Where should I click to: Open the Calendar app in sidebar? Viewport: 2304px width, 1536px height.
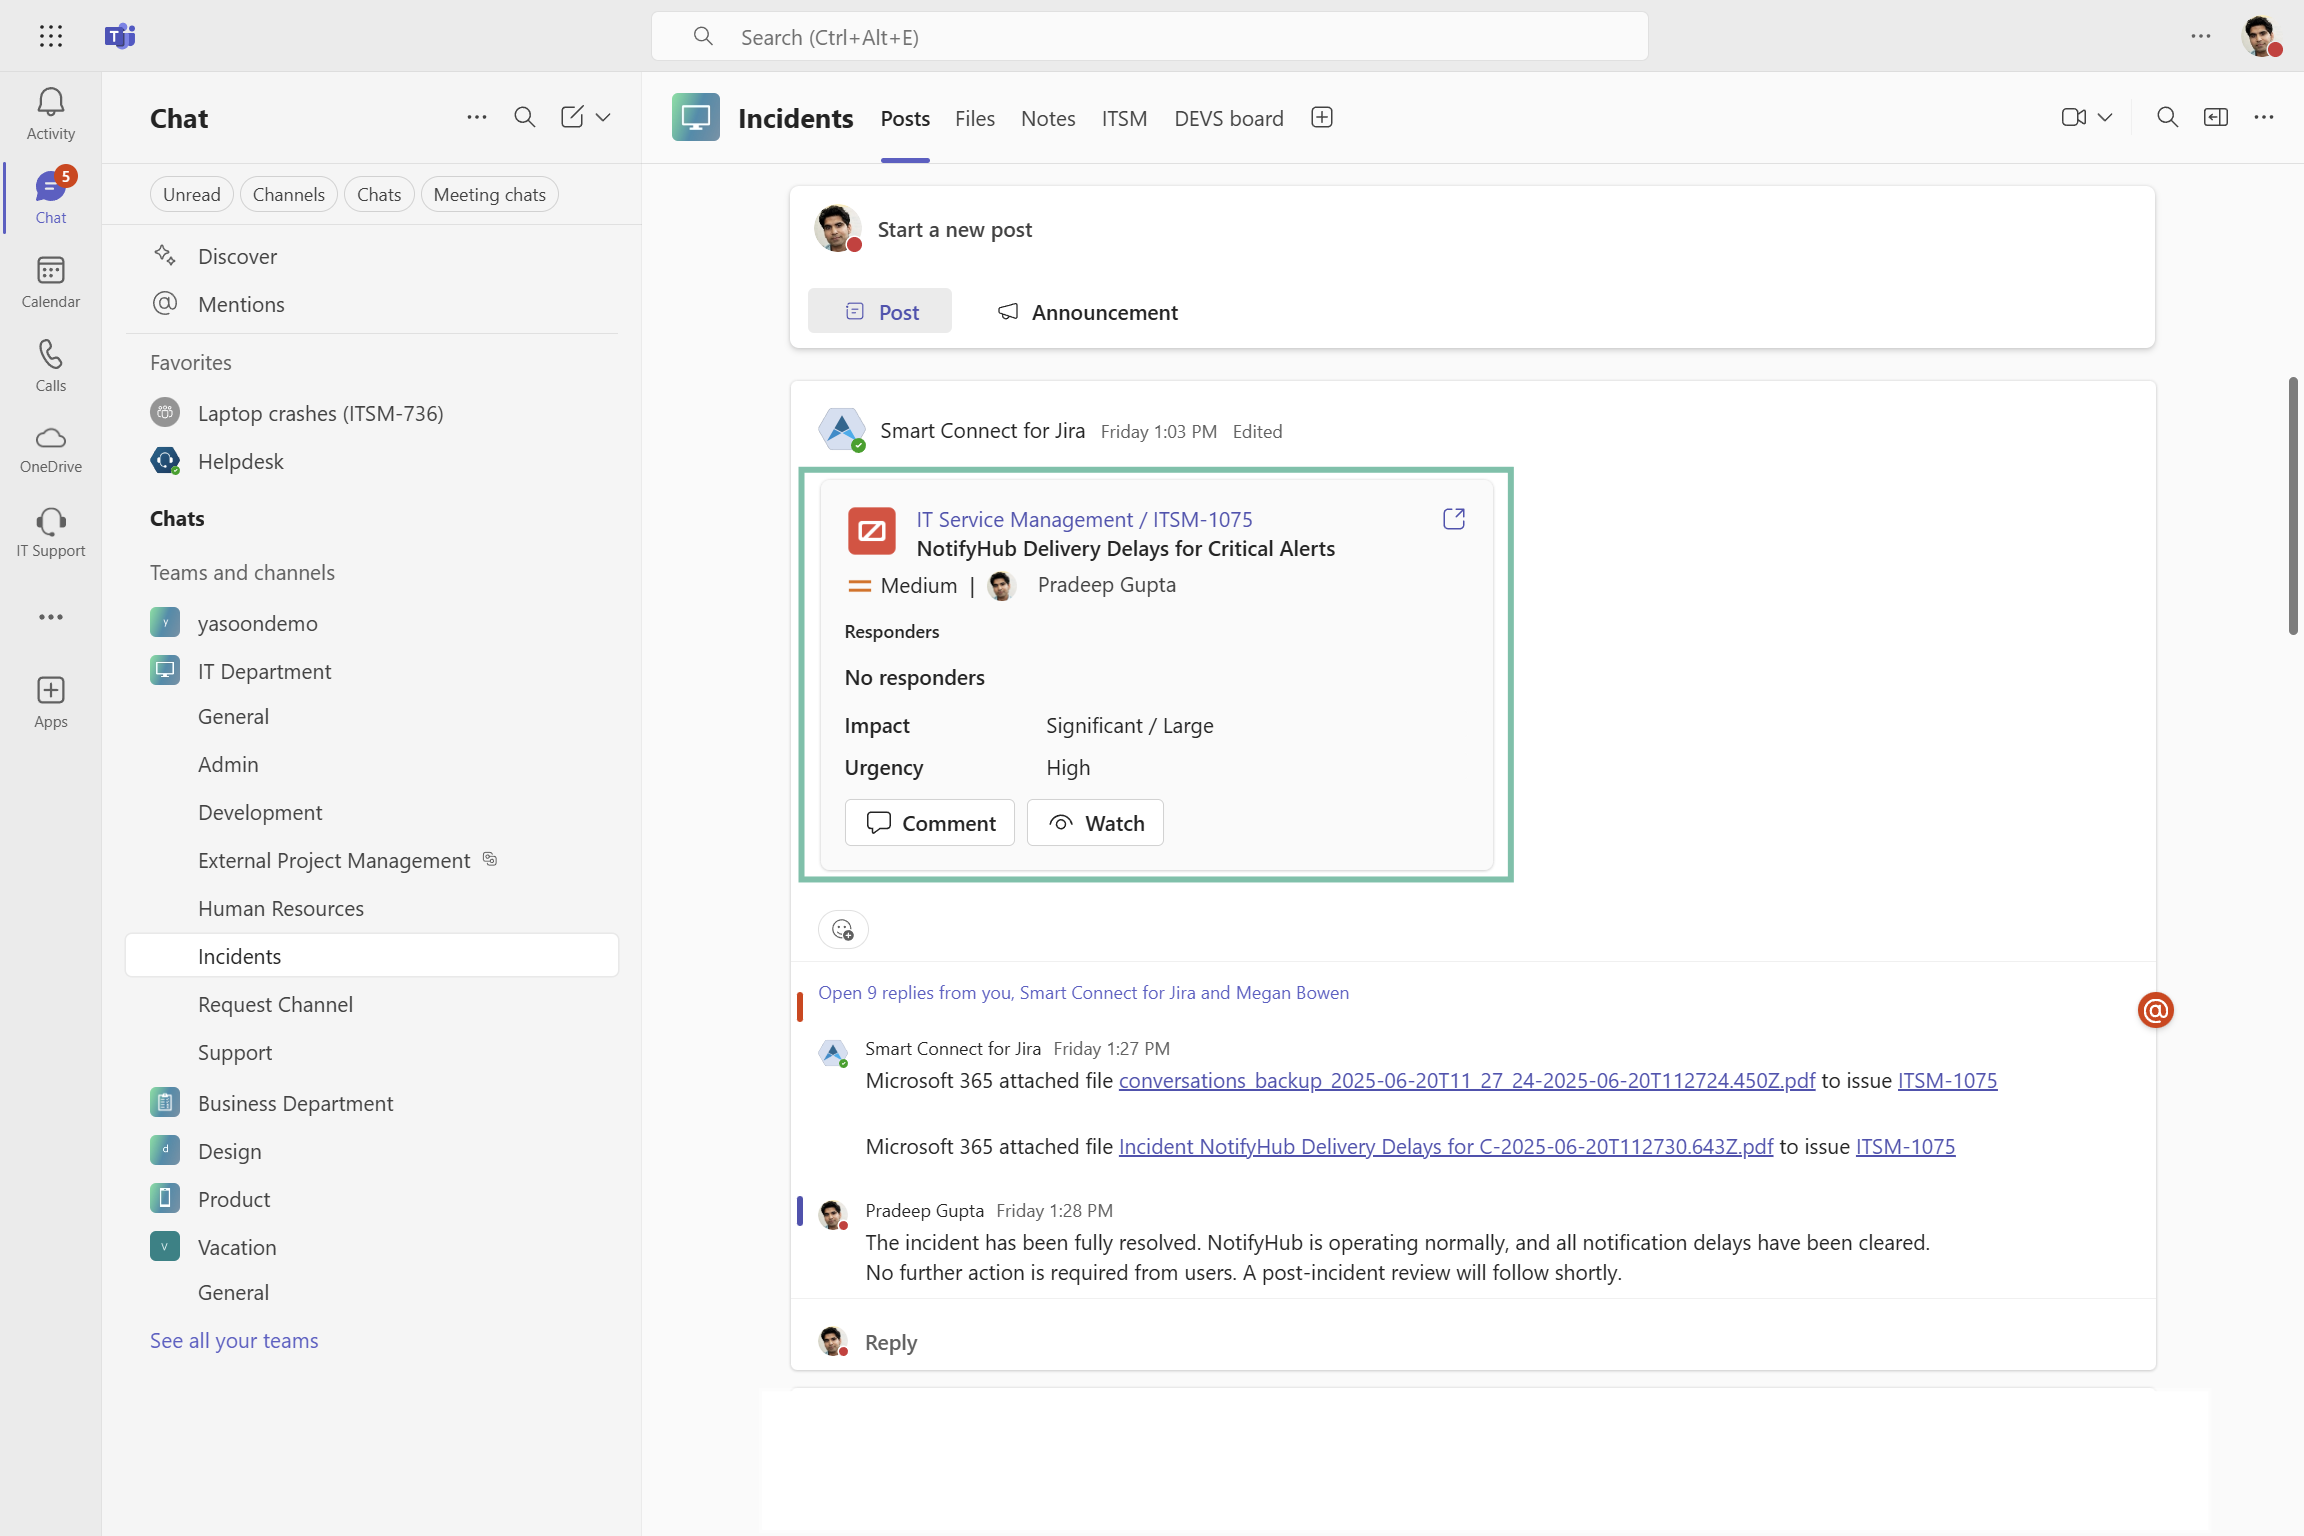50,271
